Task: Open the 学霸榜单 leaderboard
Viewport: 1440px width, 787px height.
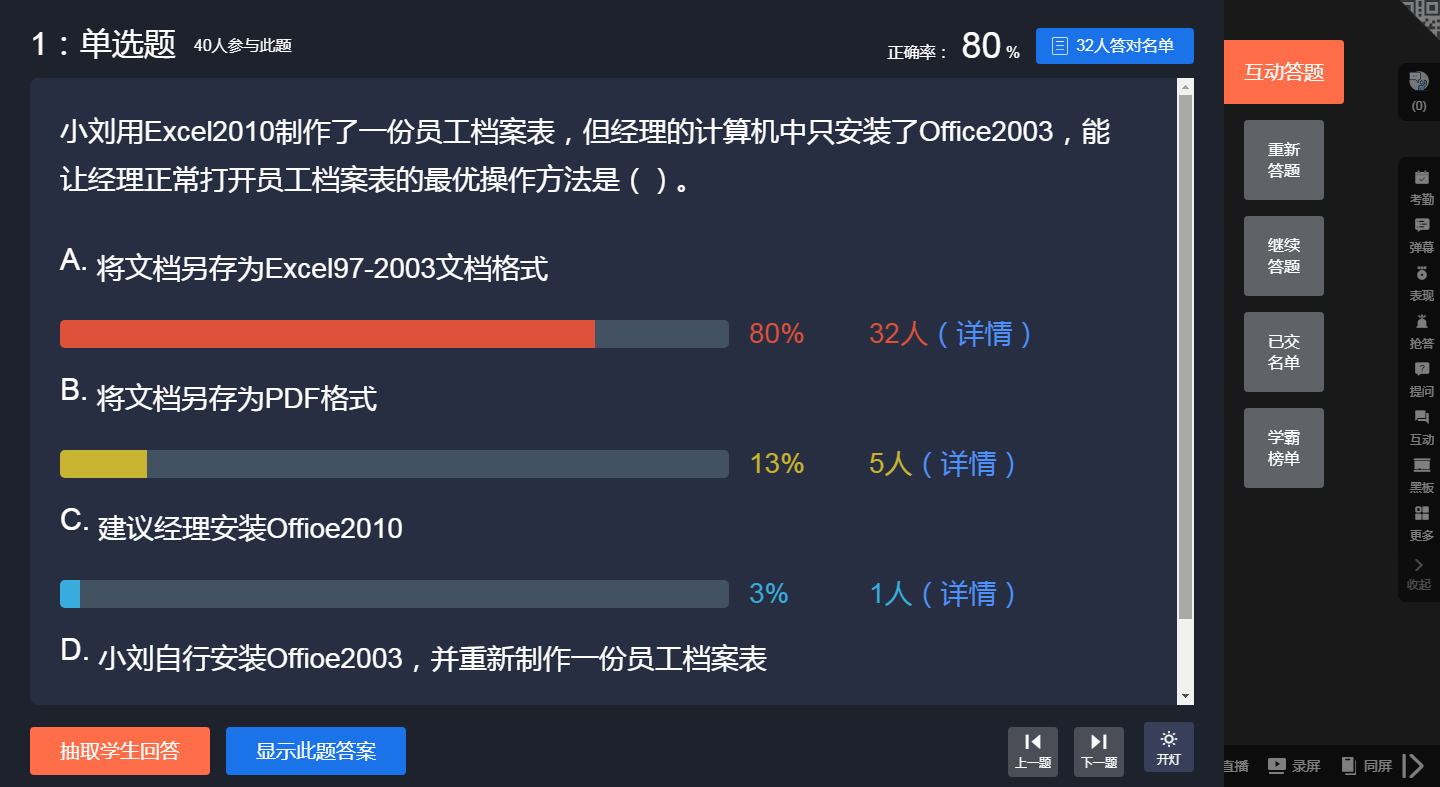Action: [1283, 448]
